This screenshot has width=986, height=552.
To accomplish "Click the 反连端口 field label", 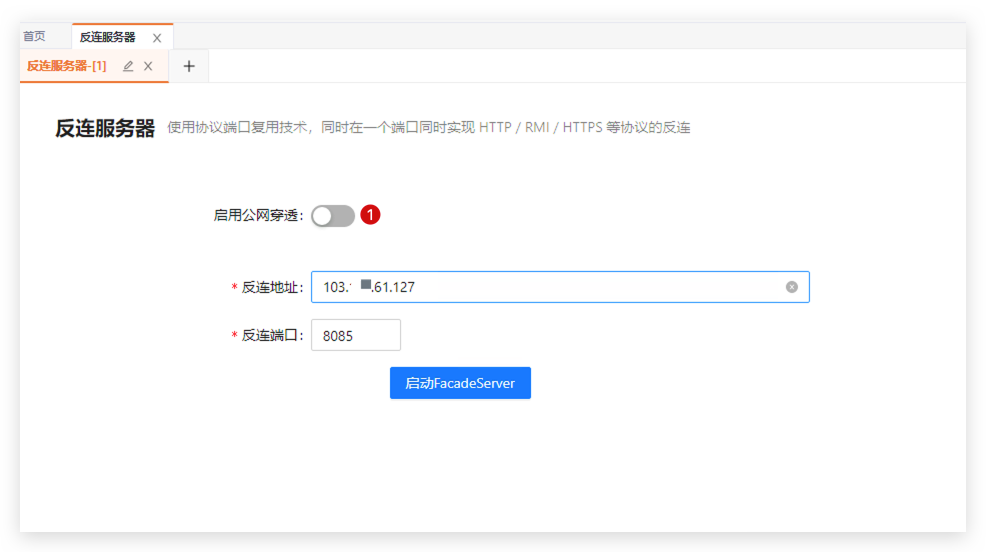I will pyautogui.click(x=271, y=335).
